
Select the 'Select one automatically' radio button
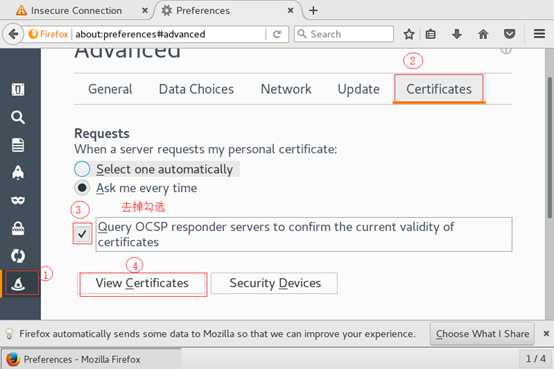pos(82,169)
